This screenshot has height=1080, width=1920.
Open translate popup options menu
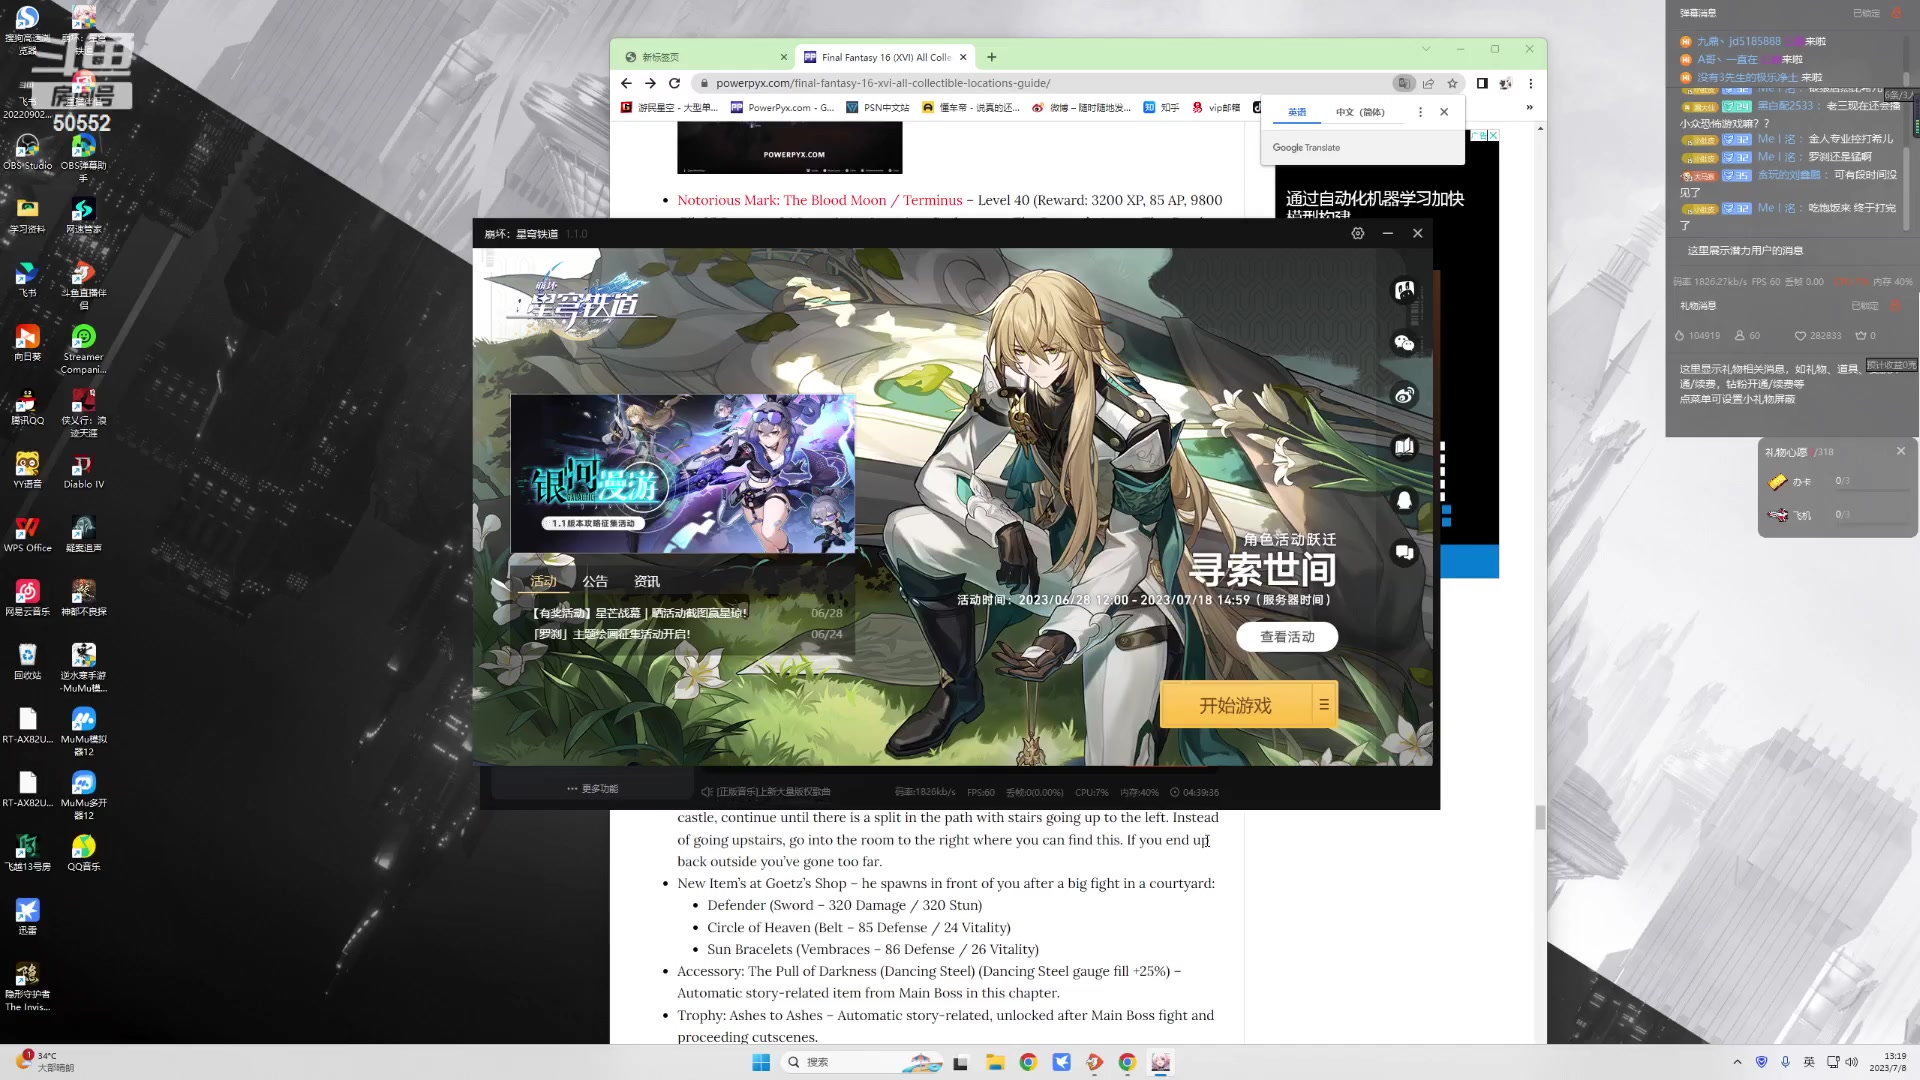point(1420,112)
